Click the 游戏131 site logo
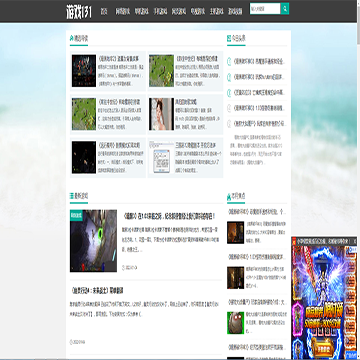 pyautogui.click(x=79, y=12)
